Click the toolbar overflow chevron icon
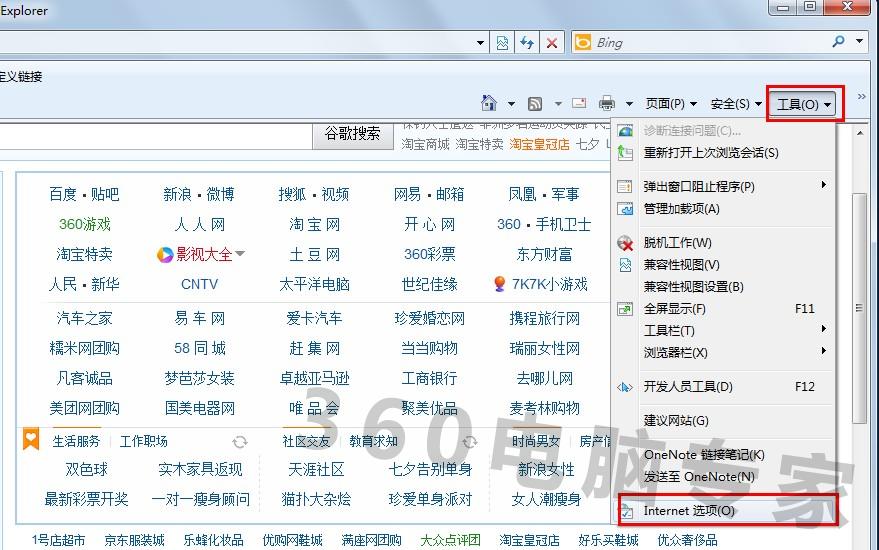 point(862,97)
